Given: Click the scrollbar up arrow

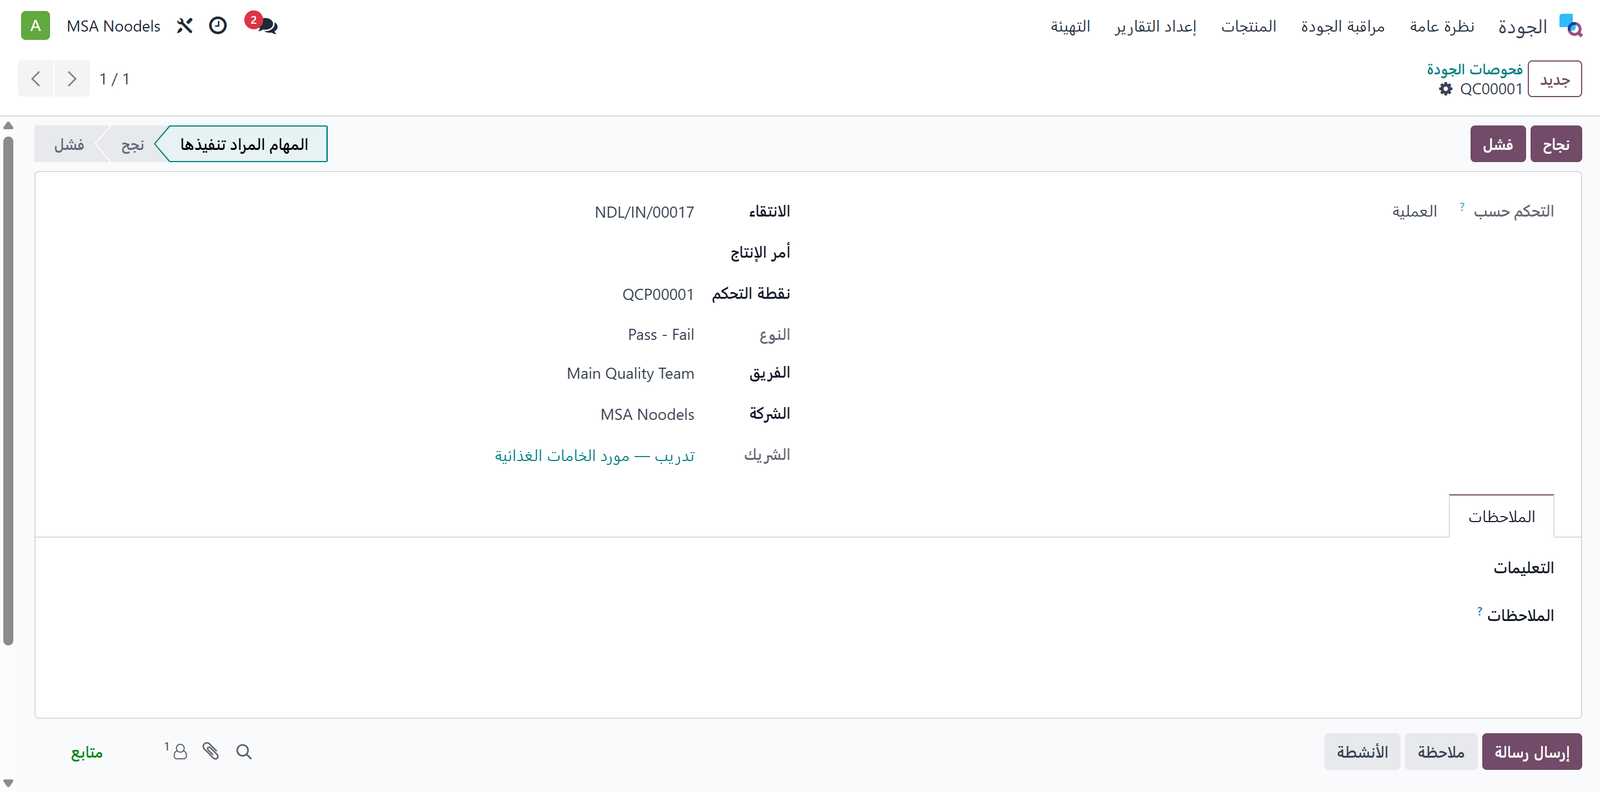Looking at the screenshot, I should 8,126.
